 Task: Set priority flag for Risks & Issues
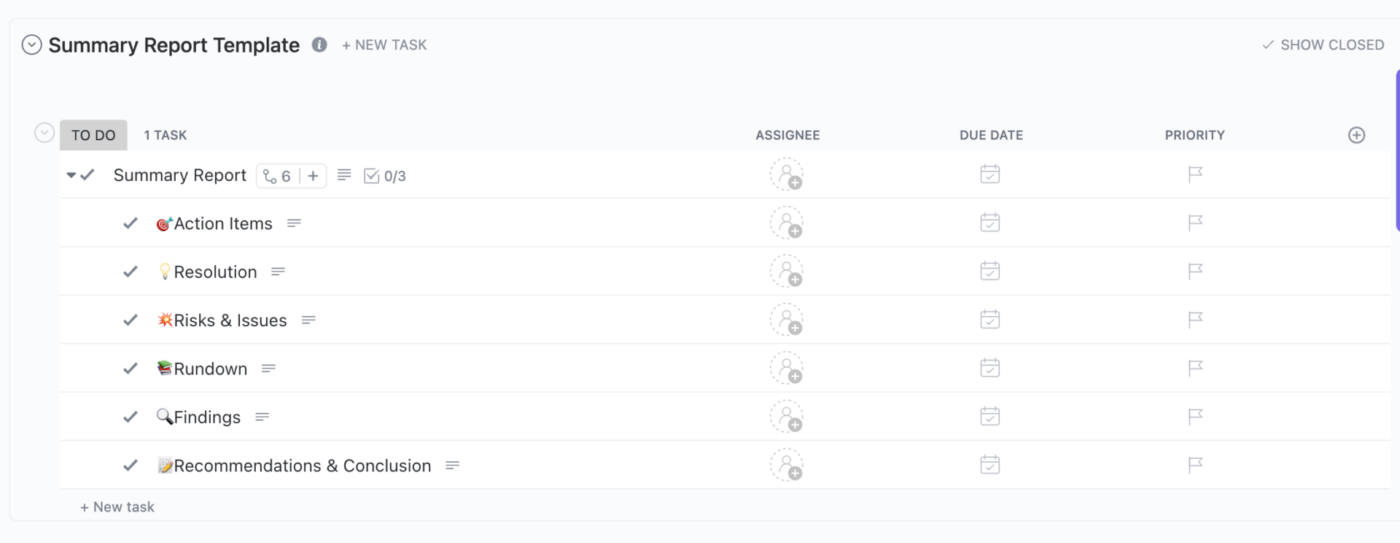(1195, 320)
